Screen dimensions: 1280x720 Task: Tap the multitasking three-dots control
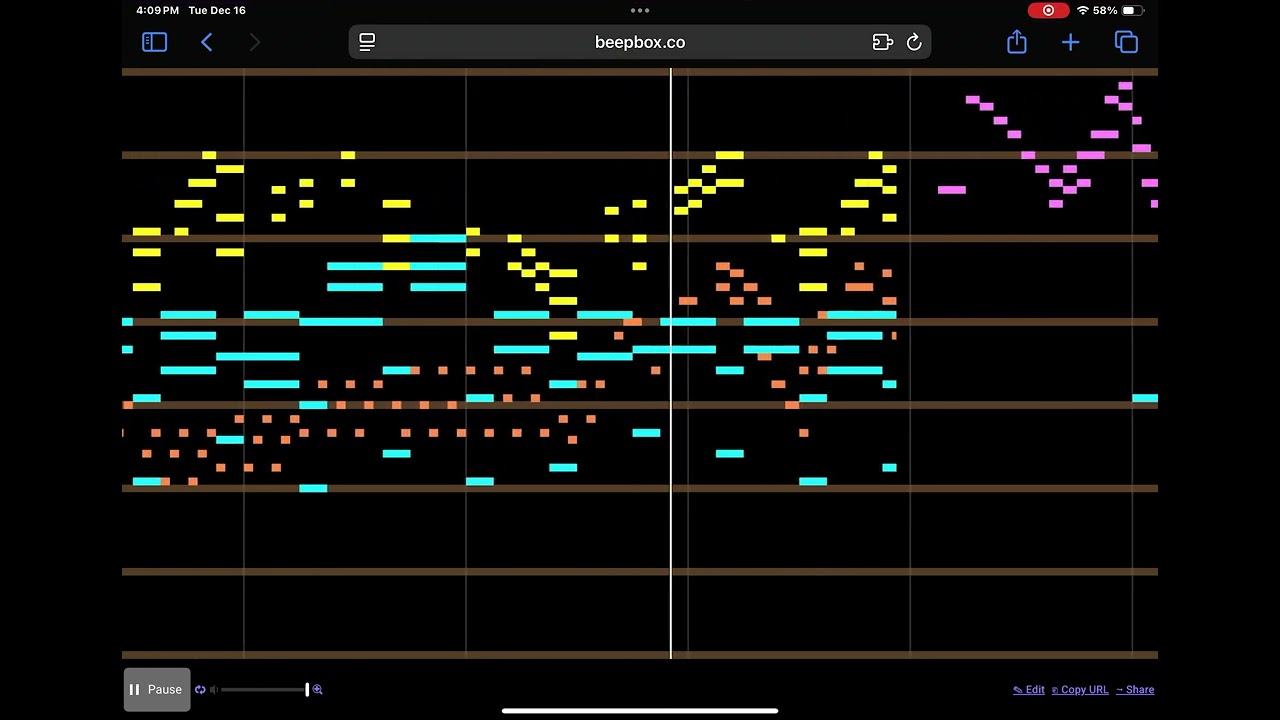click(x=640, y=10)
